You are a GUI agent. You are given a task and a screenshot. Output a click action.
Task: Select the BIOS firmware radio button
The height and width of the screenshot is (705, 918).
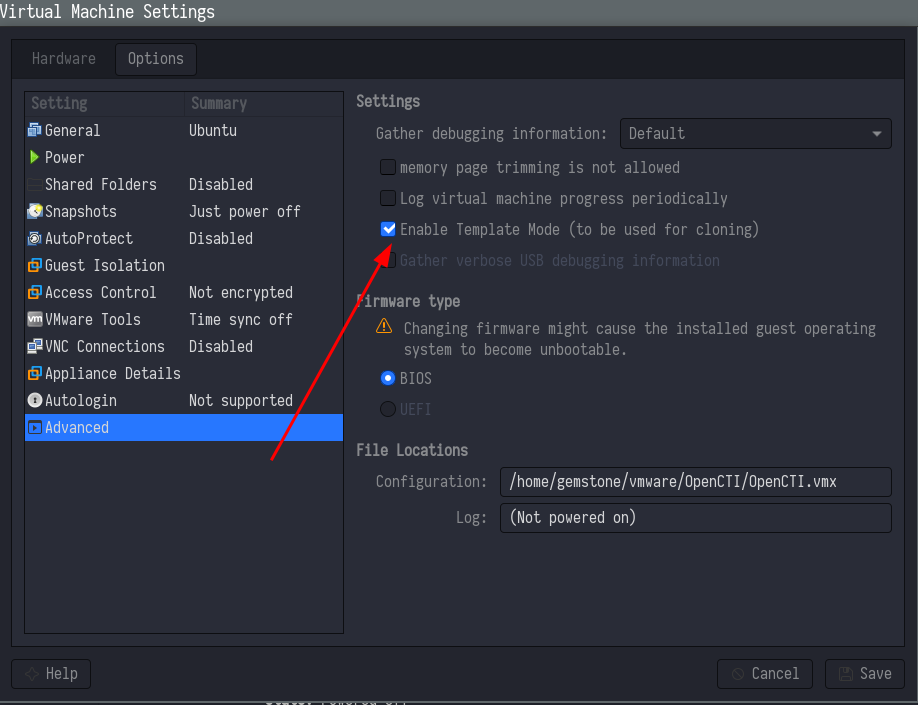coord(388,379)
